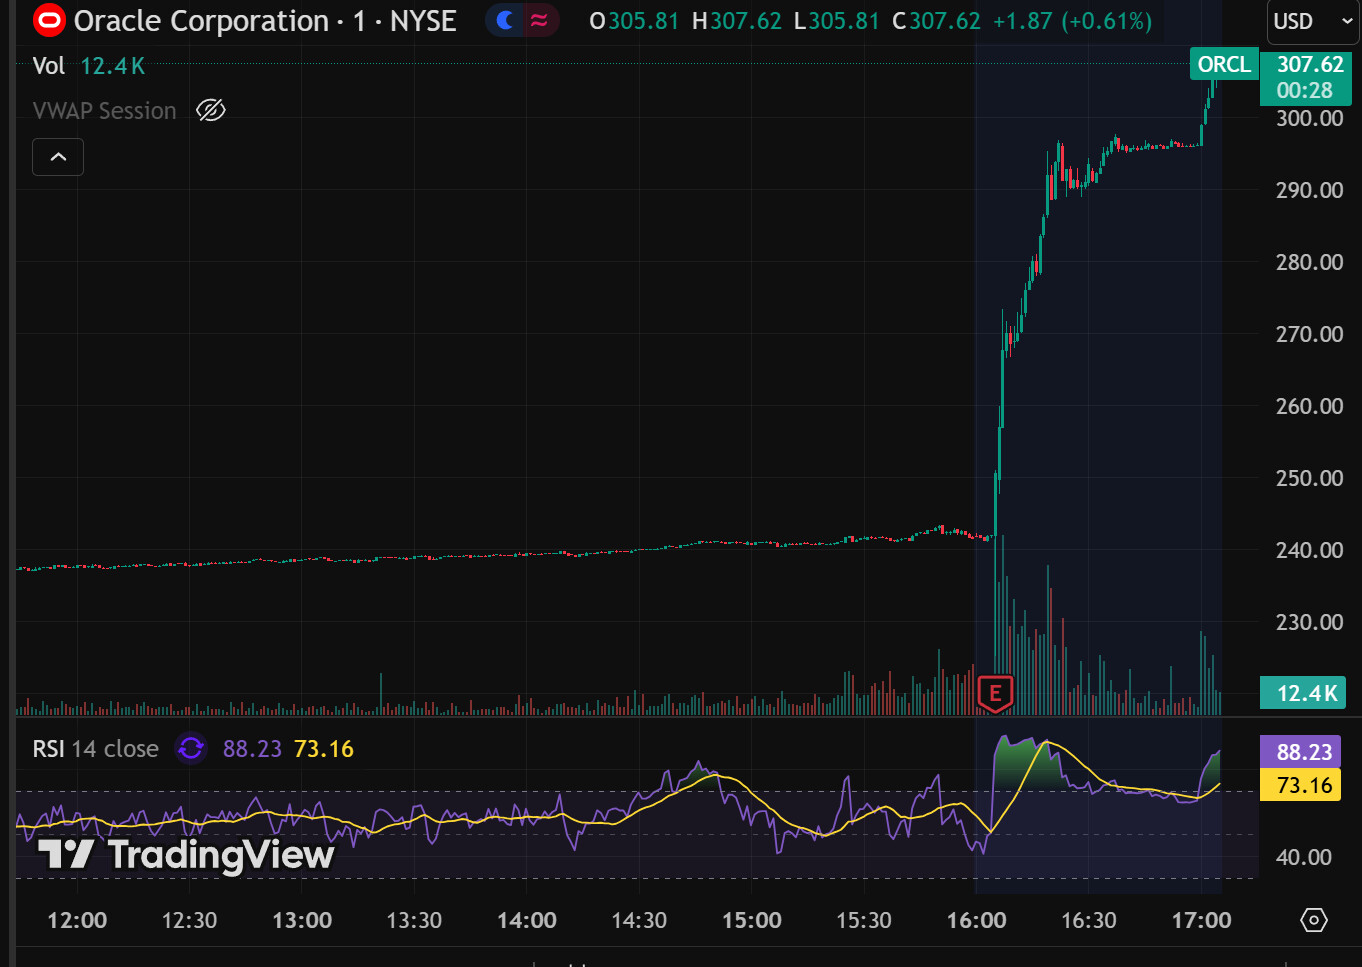Click the moon post-market session icon

pos(506,21)
